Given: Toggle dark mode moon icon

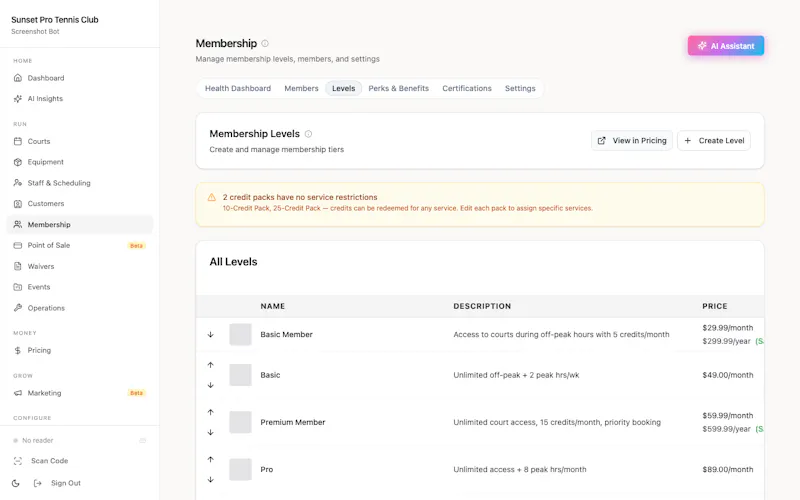Looking at the screenshot, I should [16, 483].
